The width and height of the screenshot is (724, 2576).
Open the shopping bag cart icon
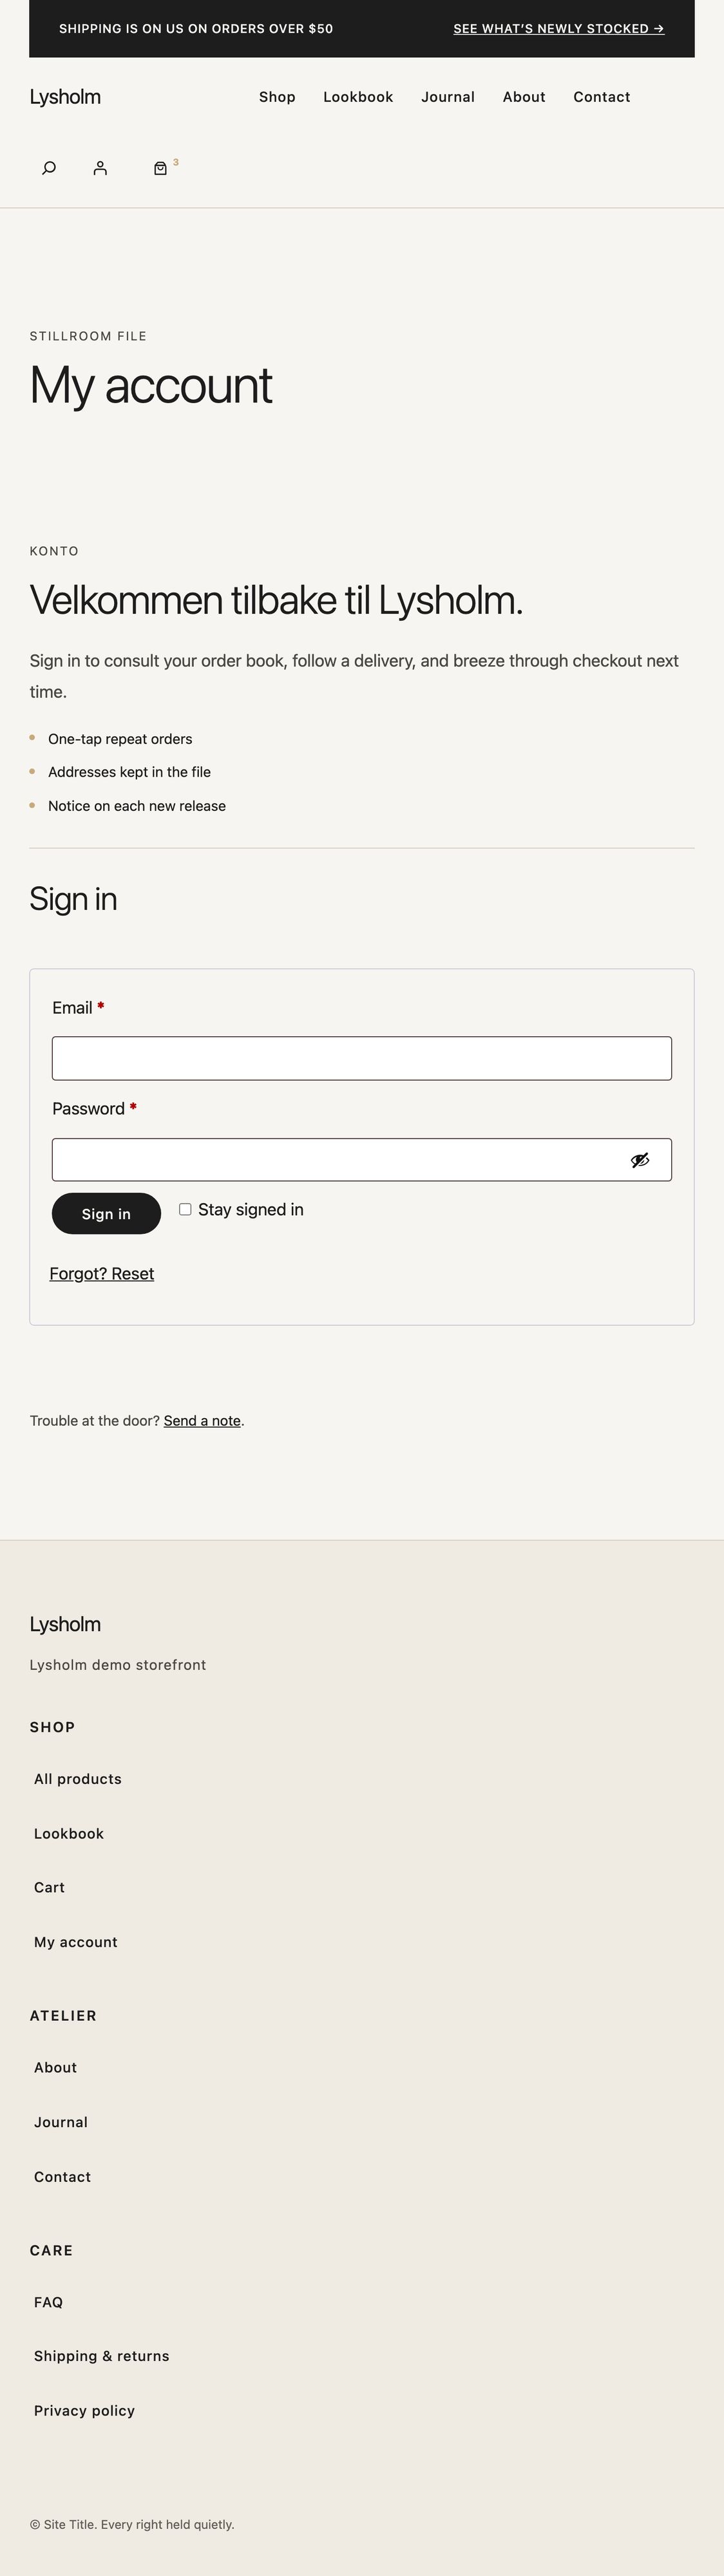[x=160, y=168]
